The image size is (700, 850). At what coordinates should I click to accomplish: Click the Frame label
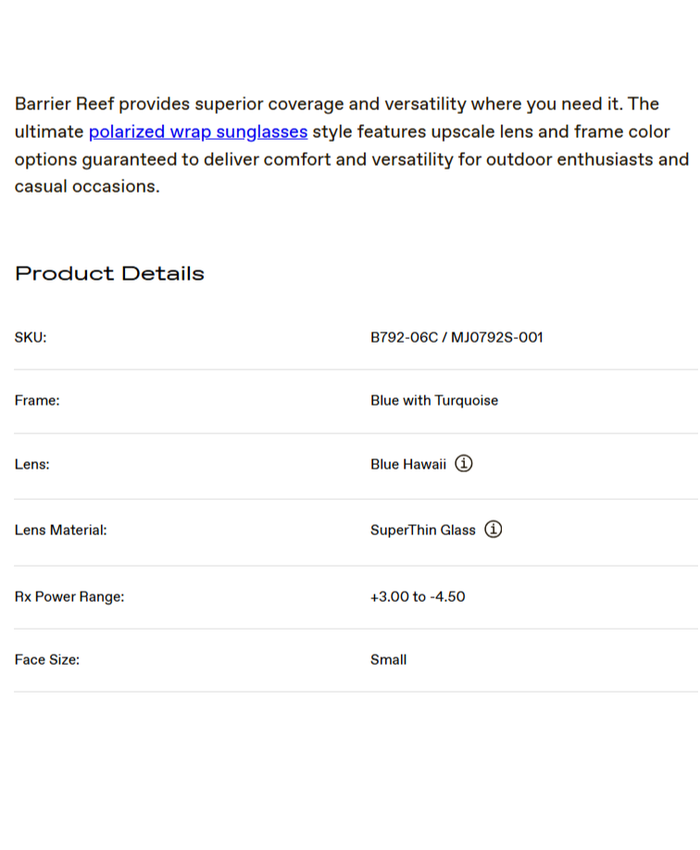tap(37, 400)
